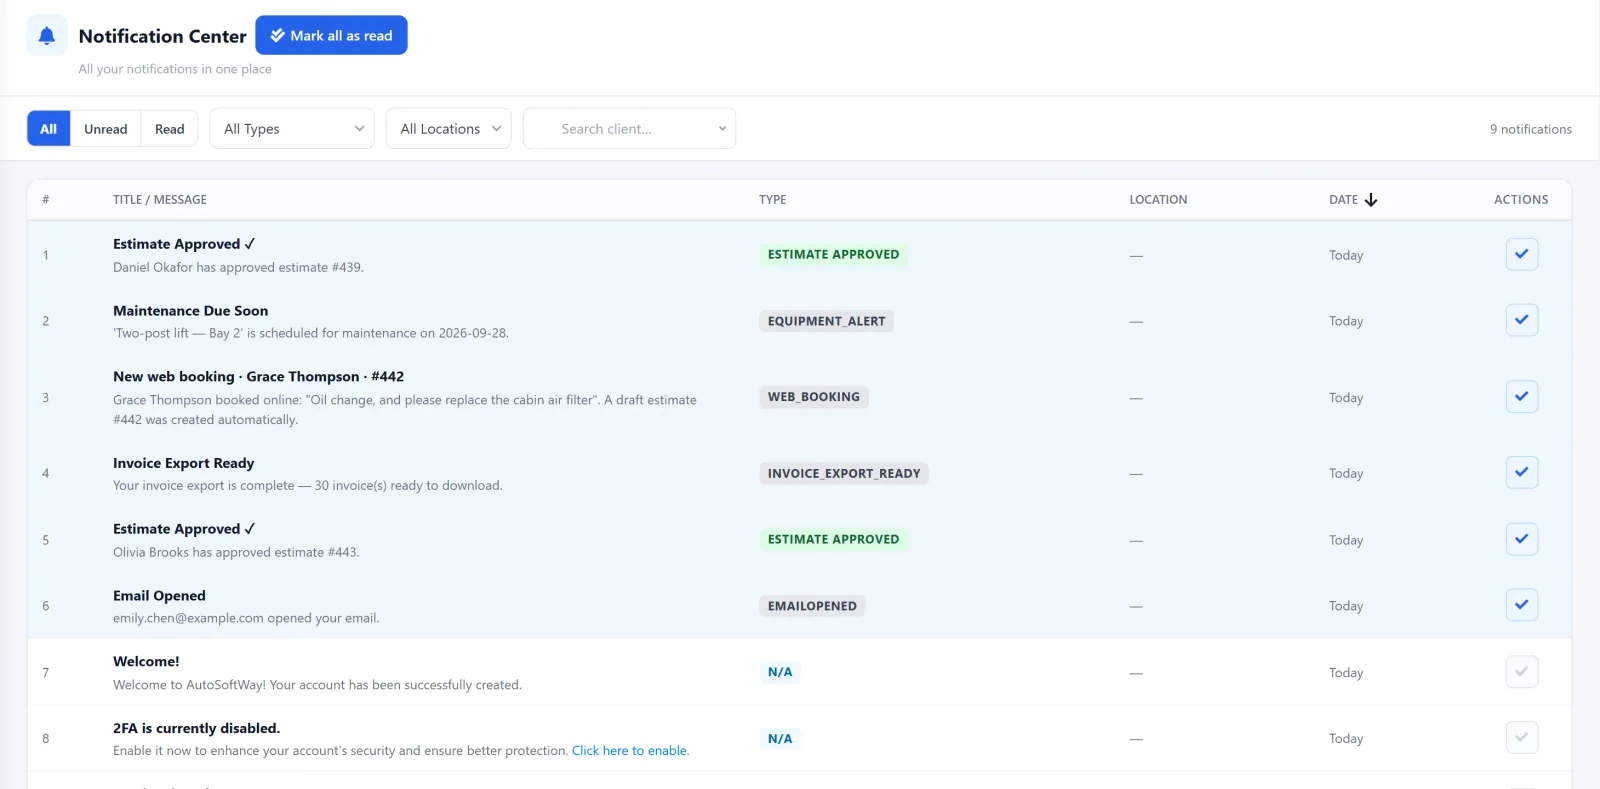Click checkmark button on 2FA disabled row
Viewport: 1600px width, 789px height.
point(1521,738)
